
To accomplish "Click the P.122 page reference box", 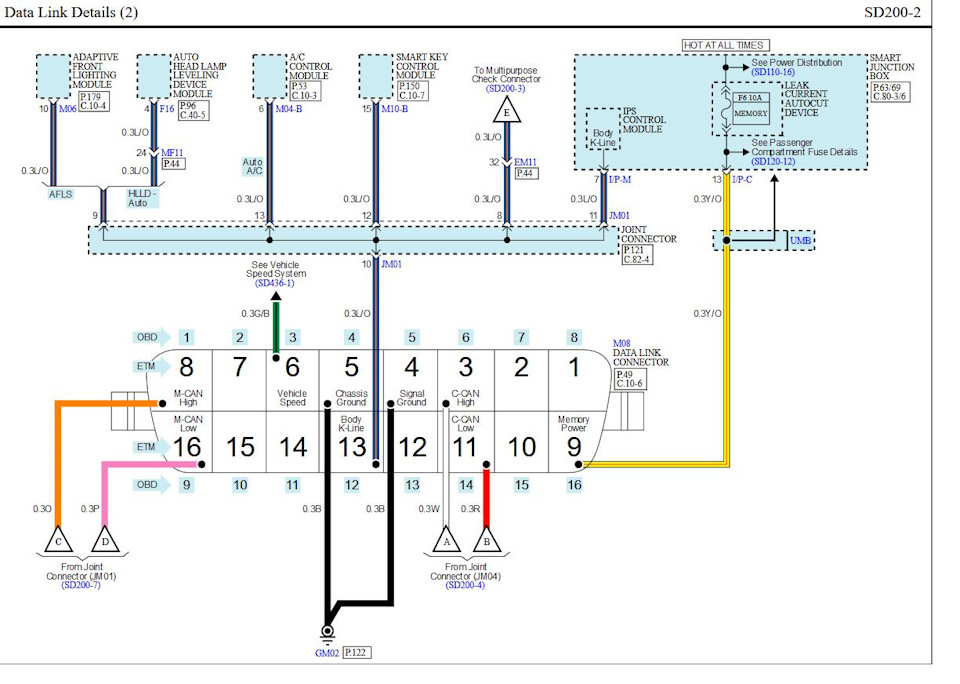I will tap(356, 653).
